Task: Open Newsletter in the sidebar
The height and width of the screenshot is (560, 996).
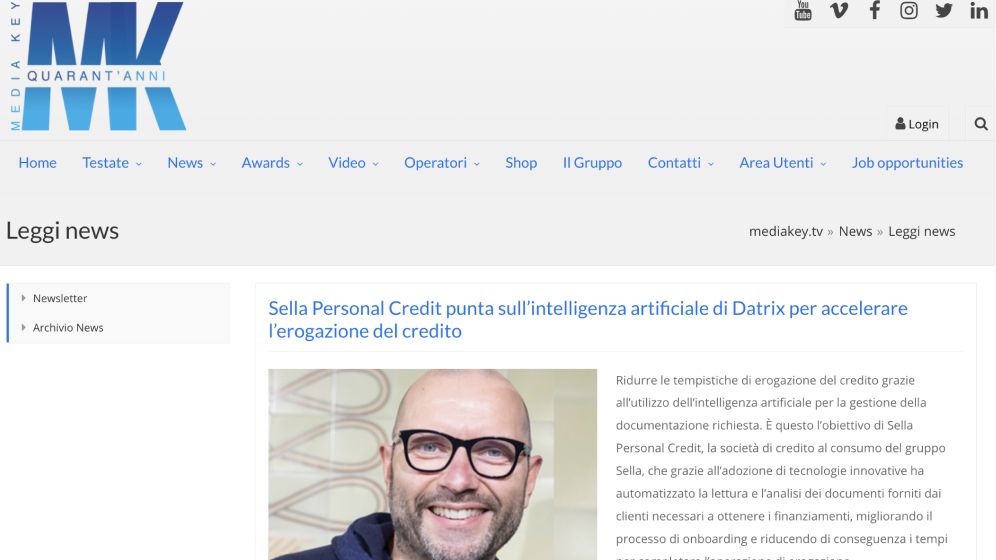Action: (60, 298)
